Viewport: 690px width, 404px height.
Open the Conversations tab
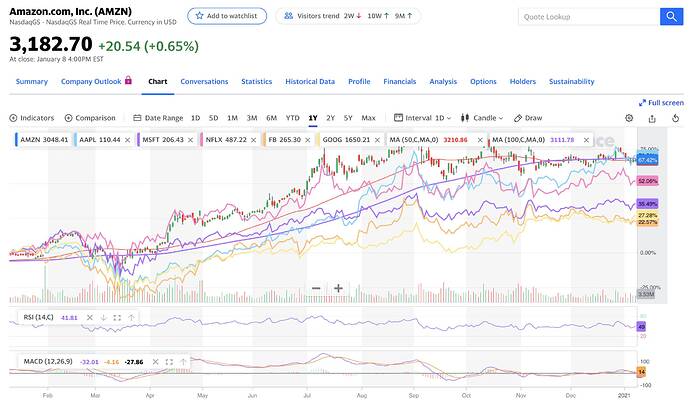[204, 81]
